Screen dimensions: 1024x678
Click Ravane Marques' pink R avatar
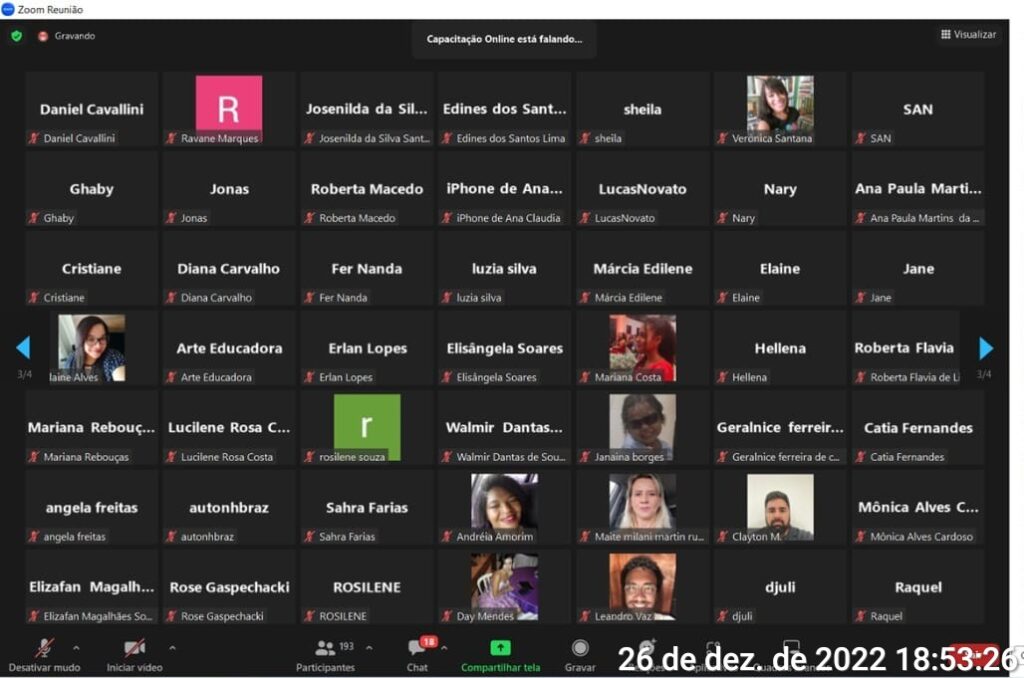228,104
